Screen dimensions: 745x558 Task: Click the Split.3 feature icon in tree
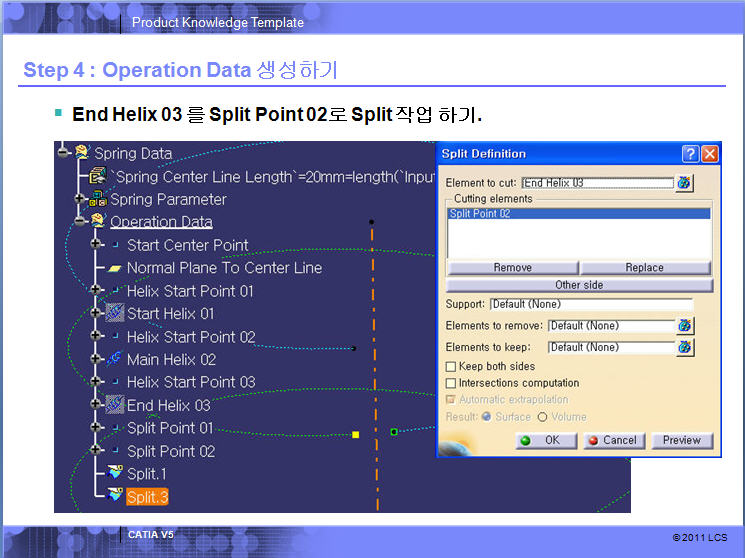[x=114, y=496]
